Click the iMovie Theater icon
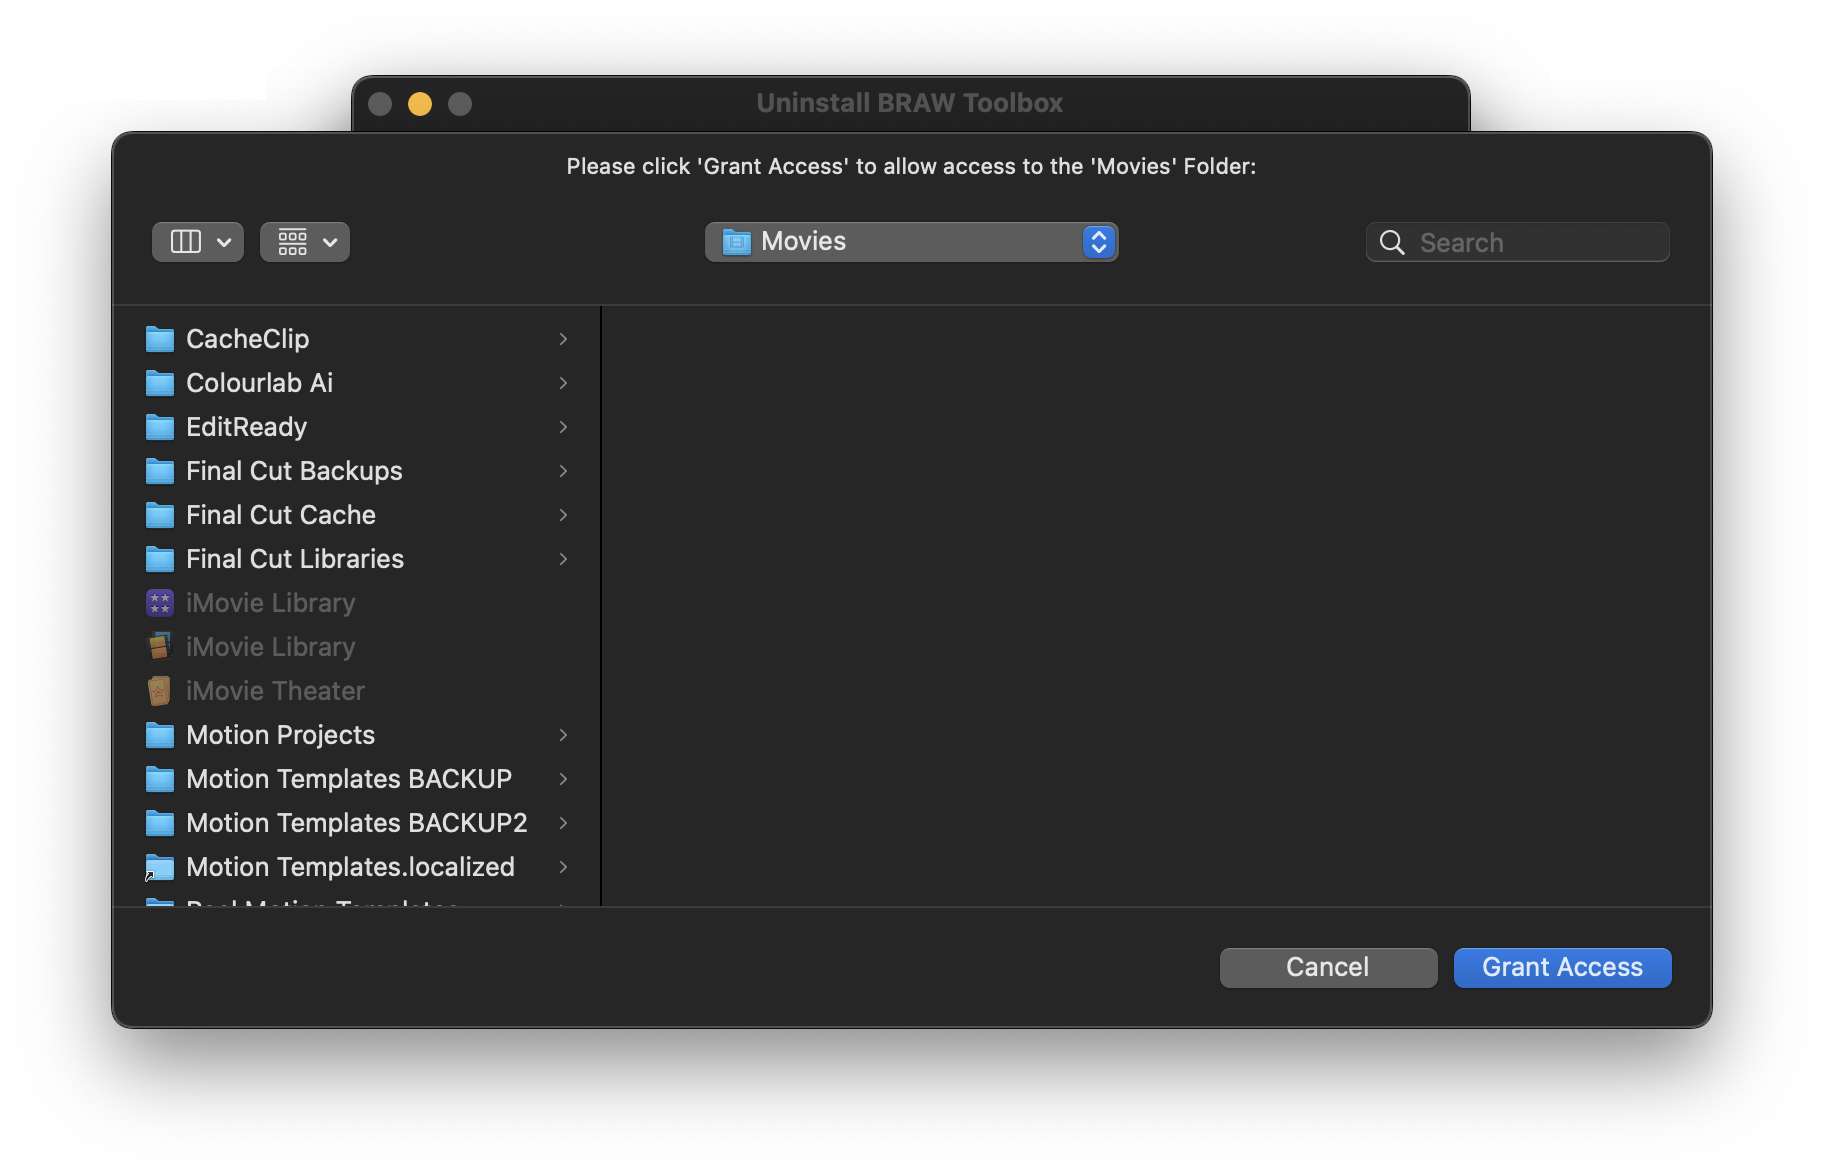This screenshot has width=1824, height=1176. [160, 691]
